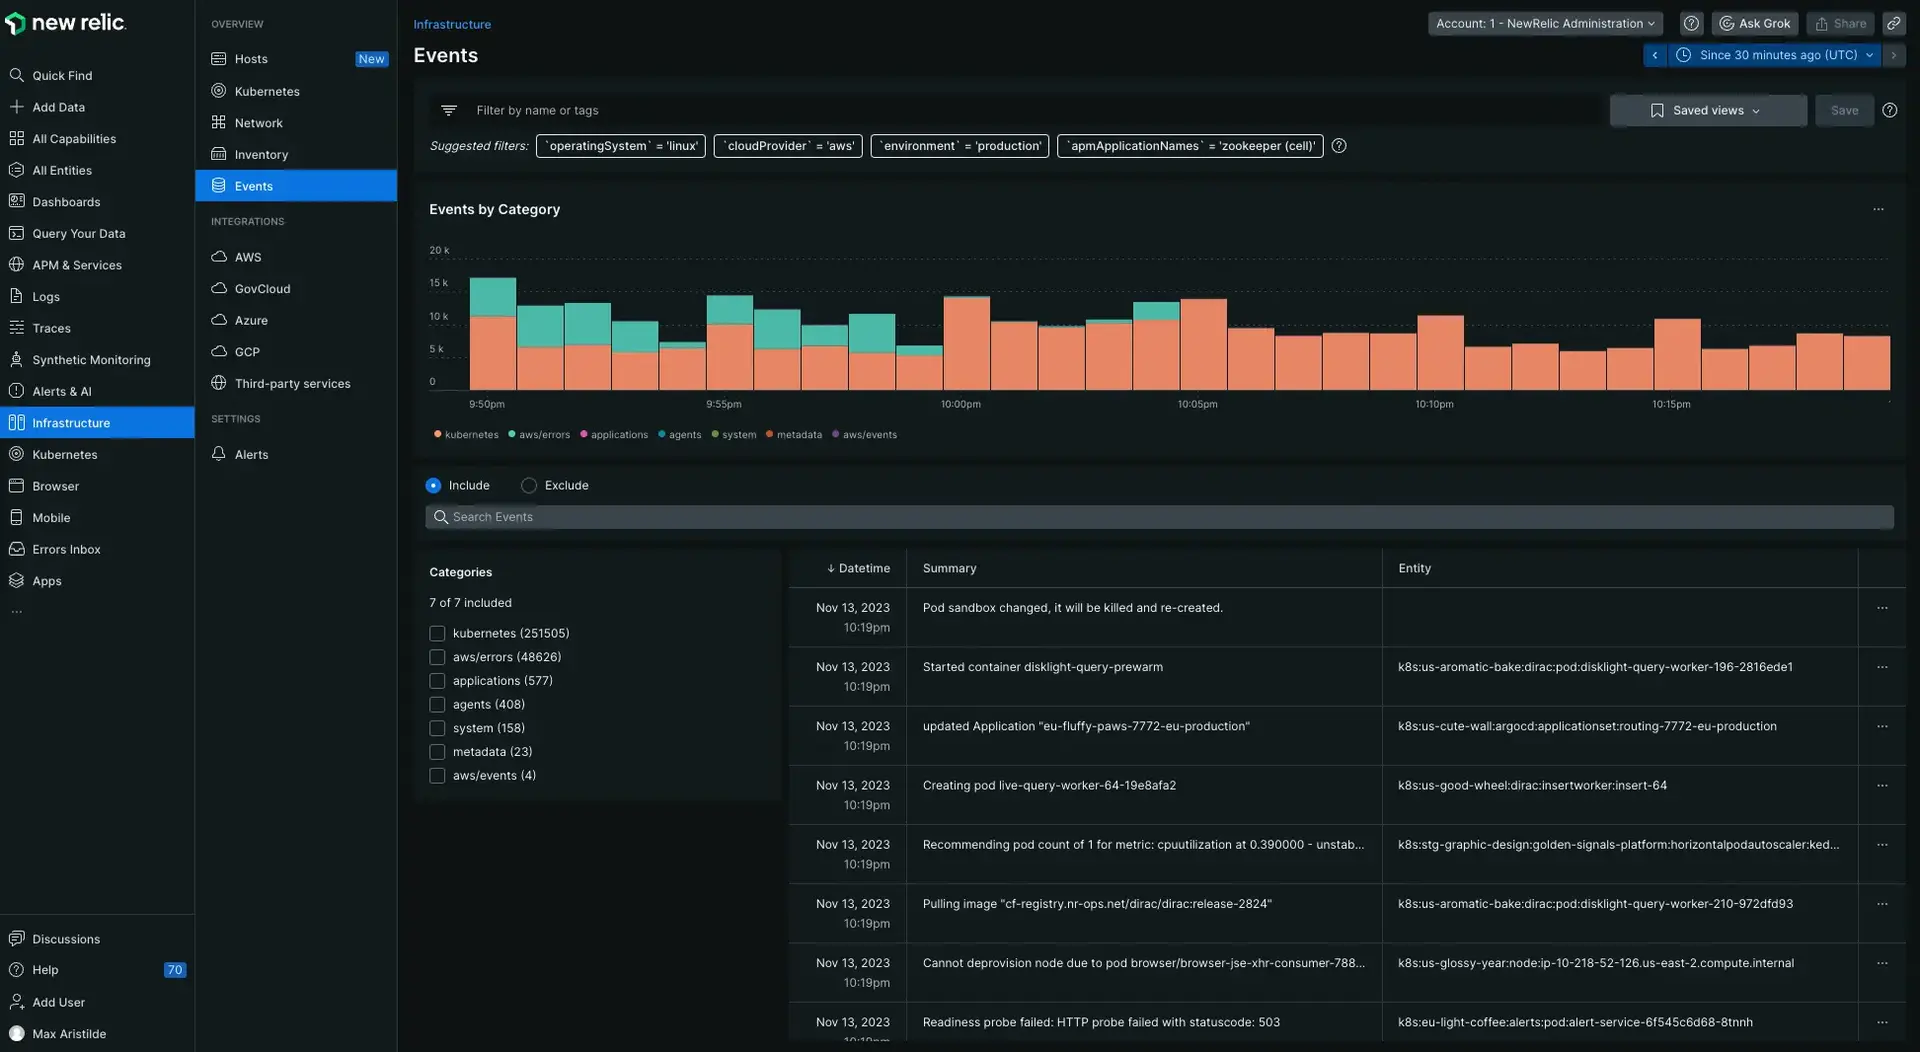Open the filter icon beside the filter bar
Image resolution: width=1920 pixels, height=1052 pixels.
point(447,110)
